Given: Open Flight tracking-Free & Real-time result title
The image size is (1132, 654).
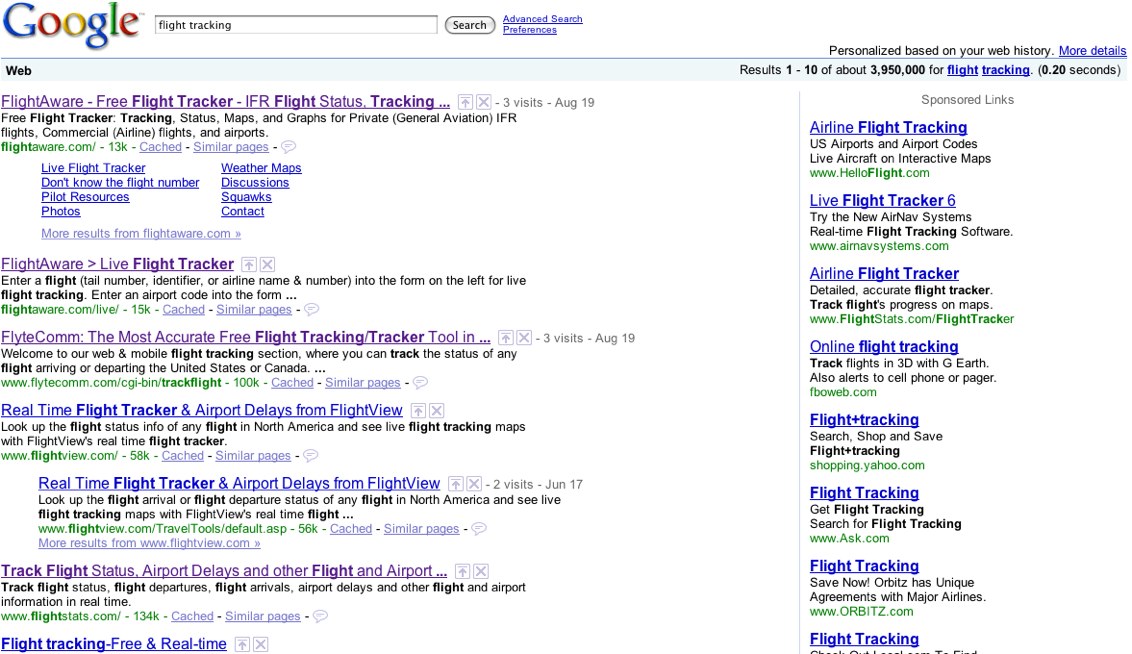Looking at the screenshot, I should [113, 644].
